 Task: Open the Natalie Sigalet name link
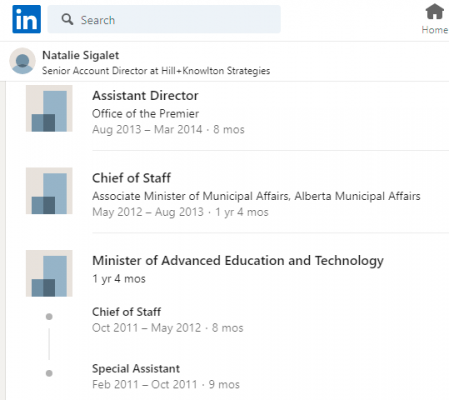click(80, 55)
